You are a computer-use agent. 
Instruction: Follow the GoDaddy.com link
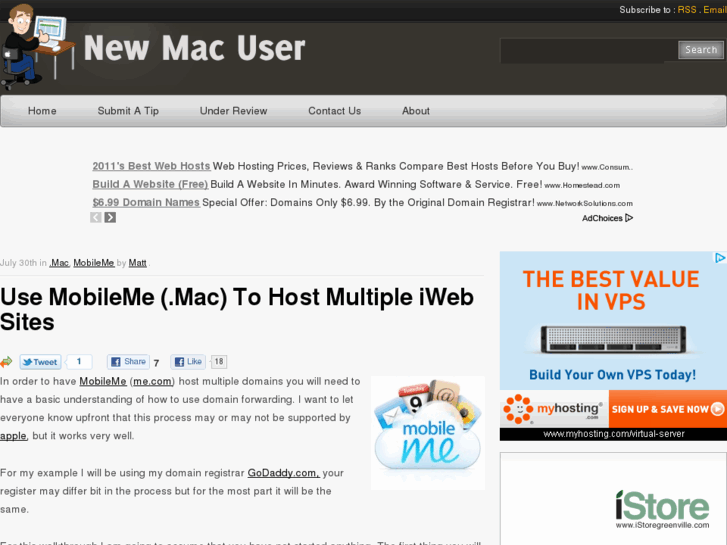pos(283,473)
